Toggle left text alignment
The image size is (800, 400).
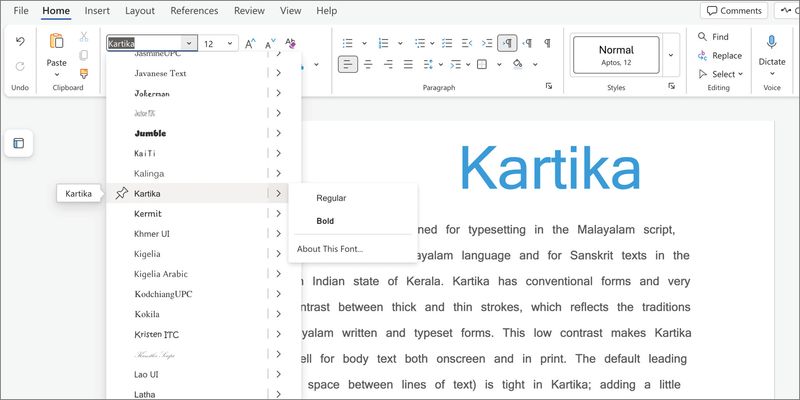click(347, 65)
